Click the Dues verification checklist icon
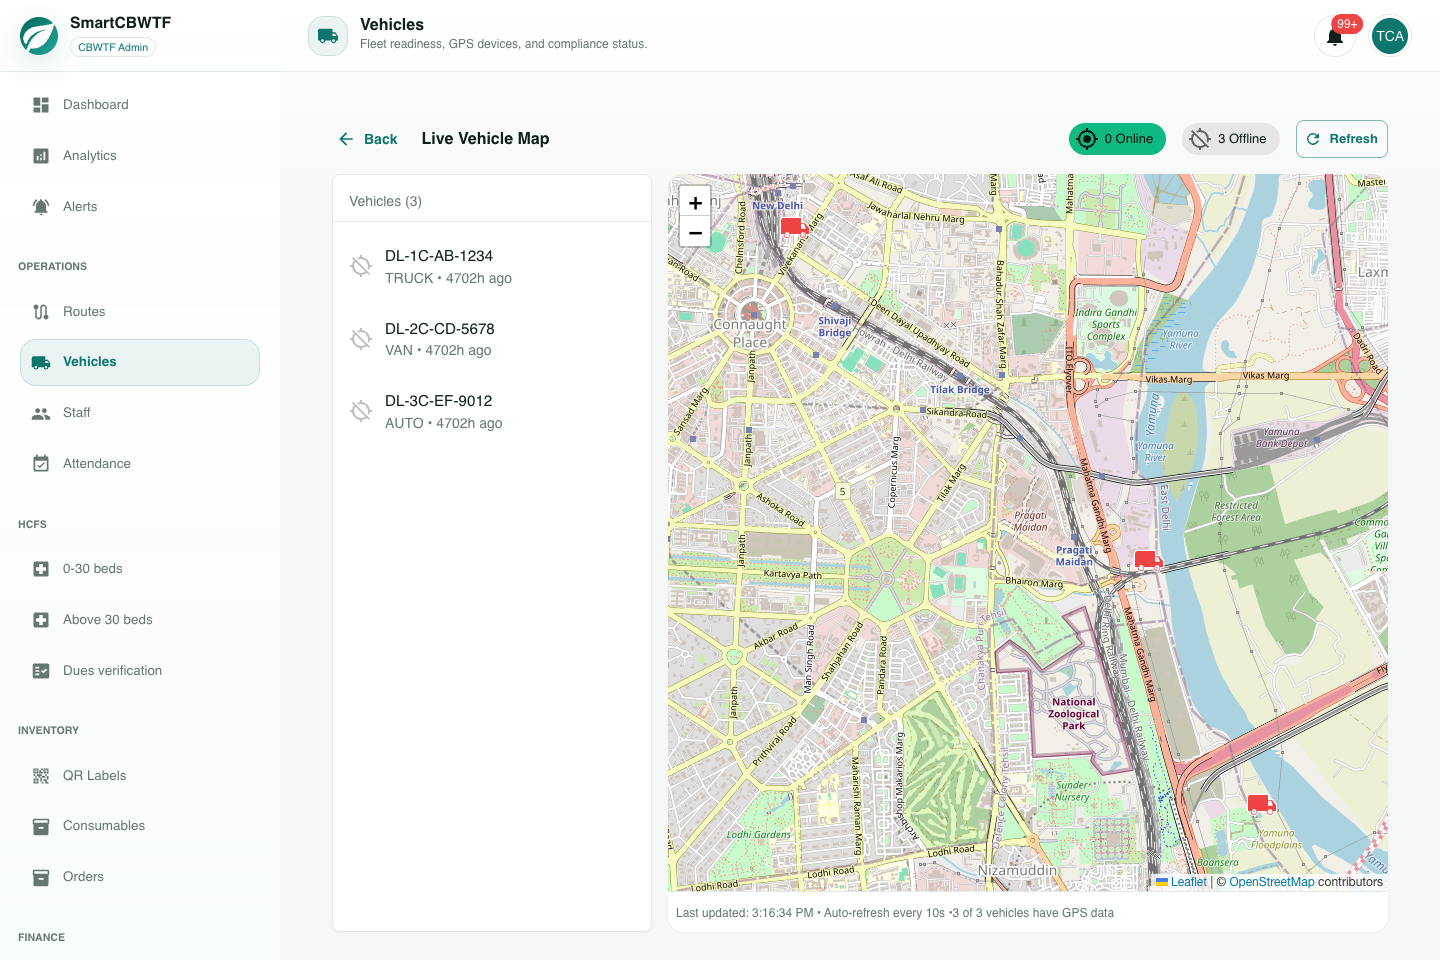 coord(41,671)
